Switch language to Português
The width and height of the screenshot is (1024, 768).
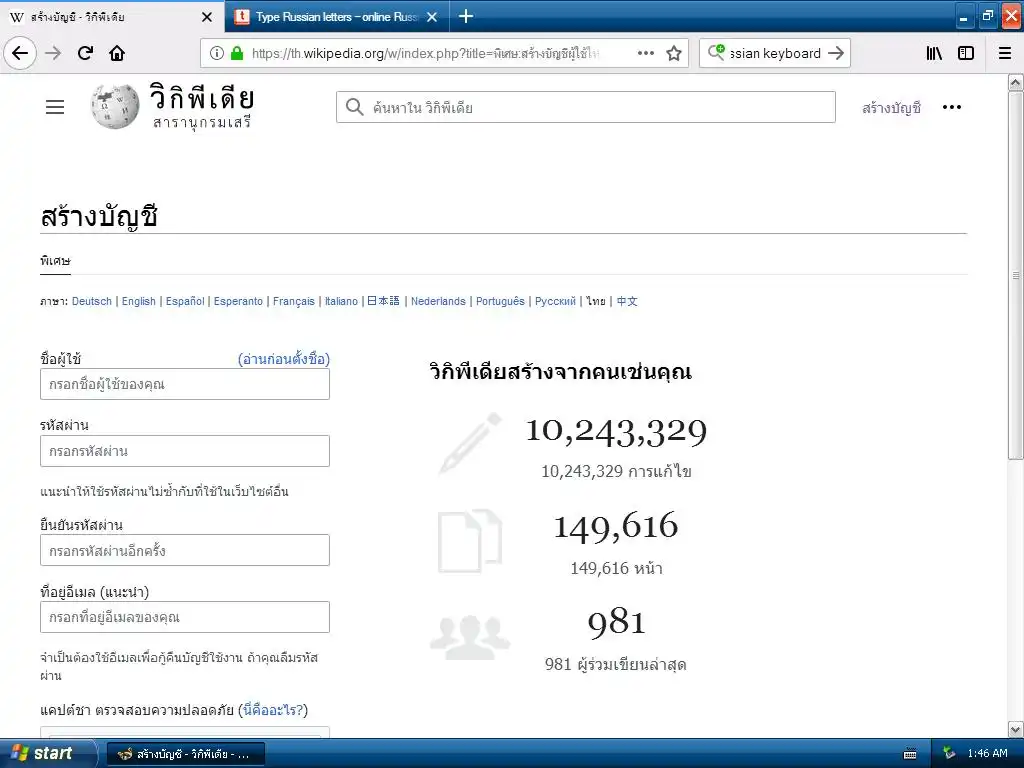click(500, 301)
